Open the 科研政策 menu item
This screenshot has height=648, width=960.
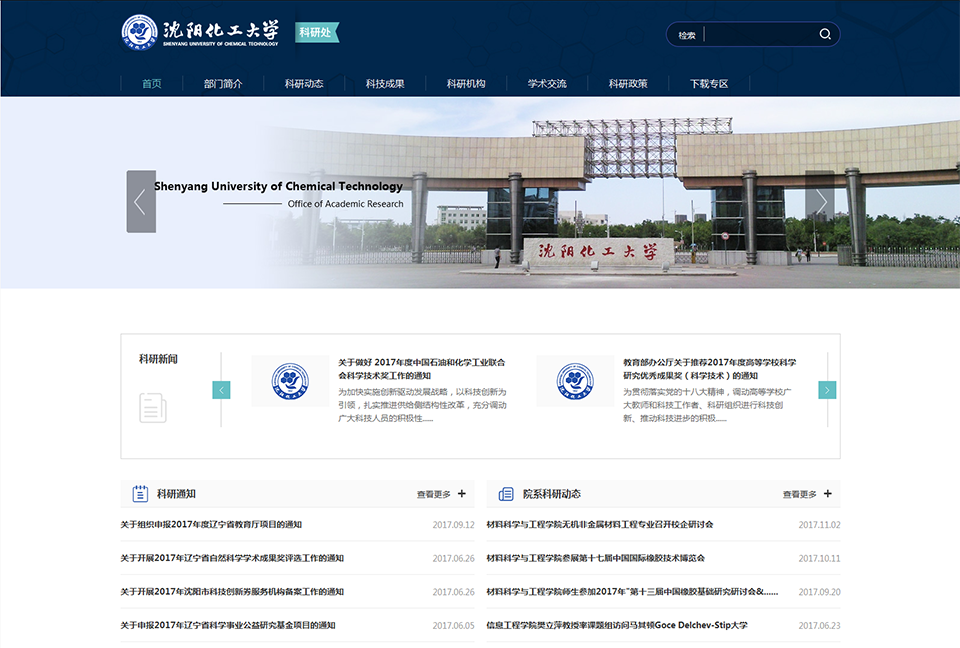[x=628, y=84]
